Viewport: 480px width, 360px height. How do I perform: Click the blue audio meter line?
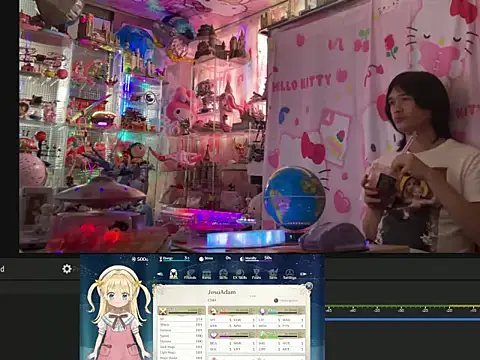[403, 319]
